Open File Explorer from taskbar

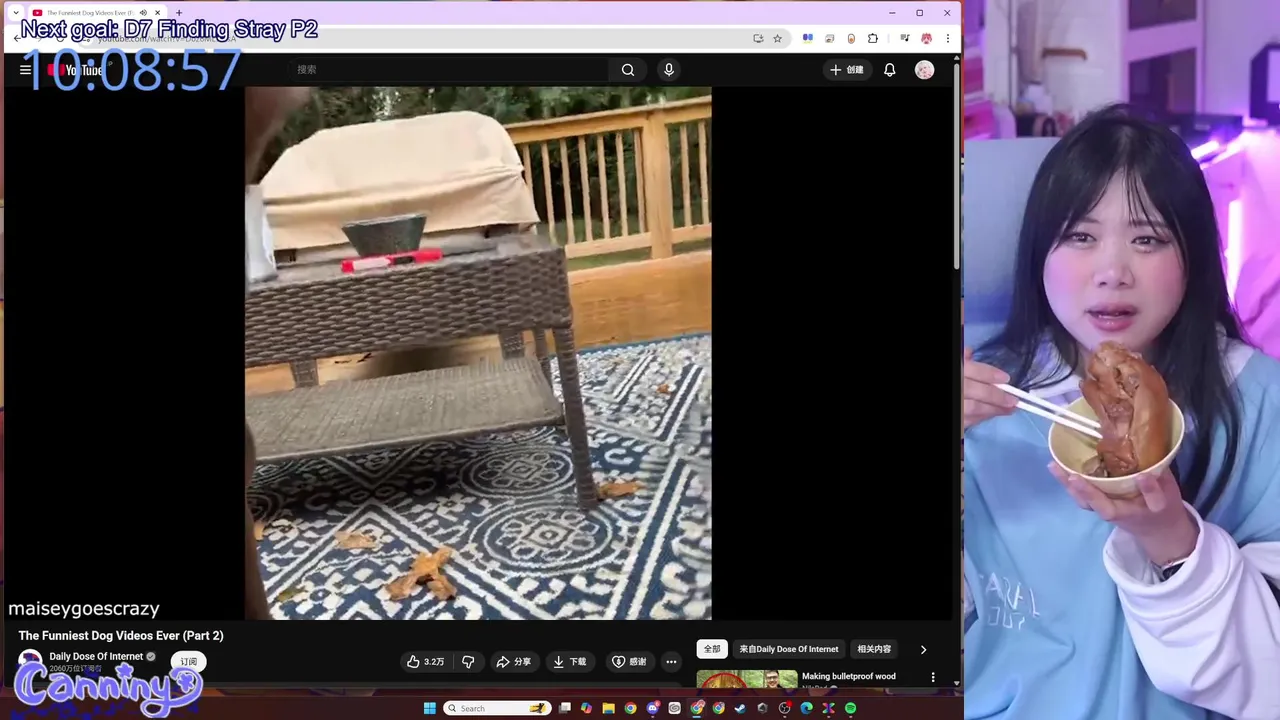click(x=608, y=708)
